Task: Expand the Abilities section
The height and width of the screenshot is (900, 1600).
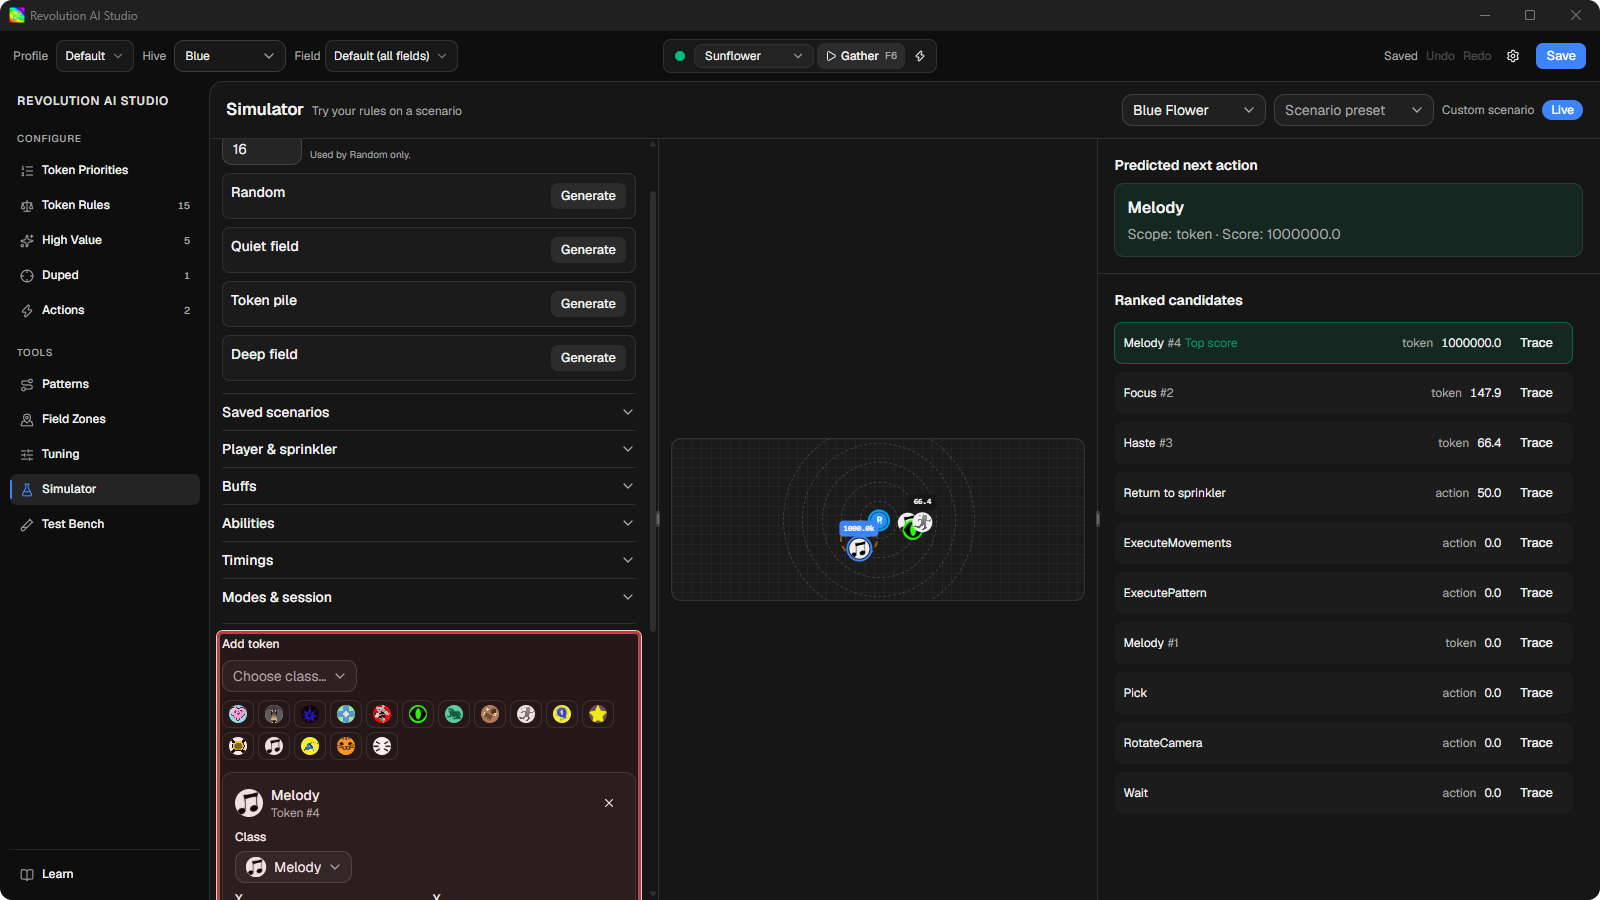Action: (428, 523)
